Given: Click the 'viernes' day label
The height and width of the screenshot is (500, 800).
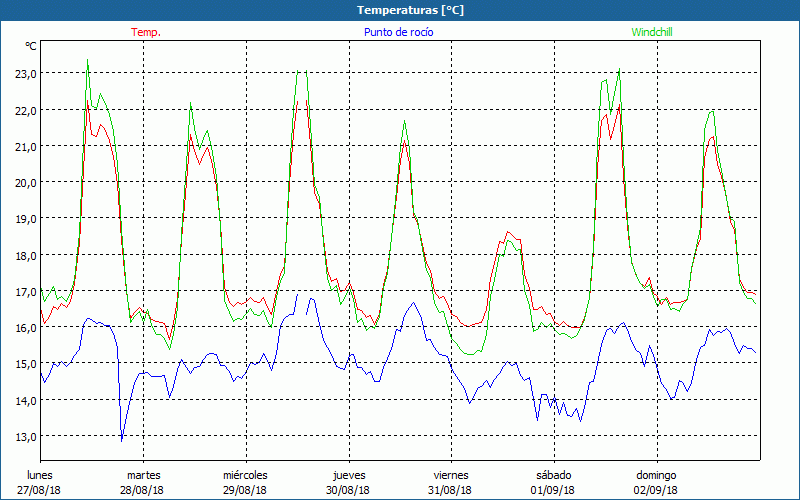Looking at the screenshot, I should [x=451, y=475].
